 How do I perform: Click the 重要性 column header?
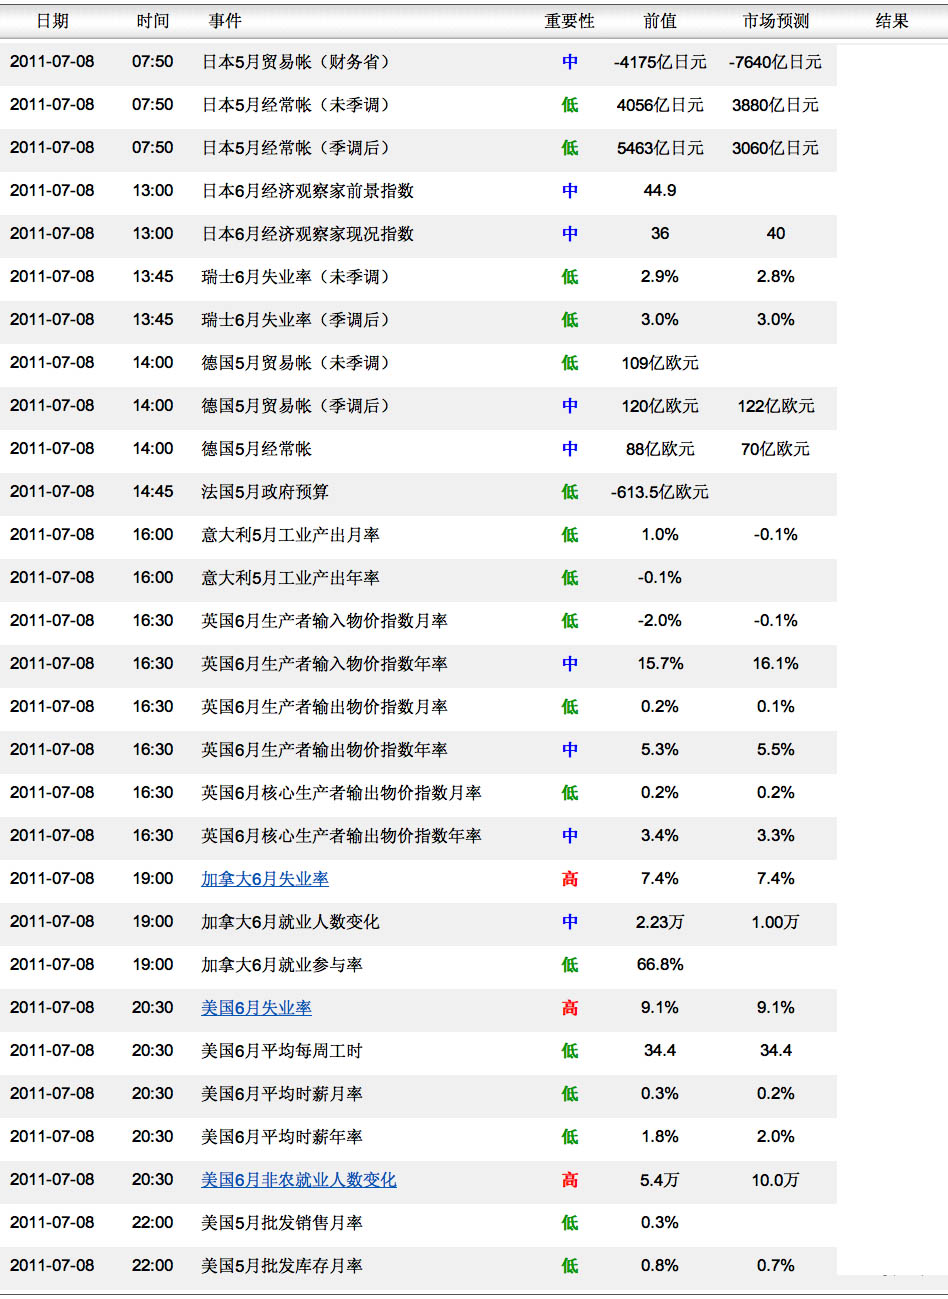pyautogui.click(x=570, y=21)
